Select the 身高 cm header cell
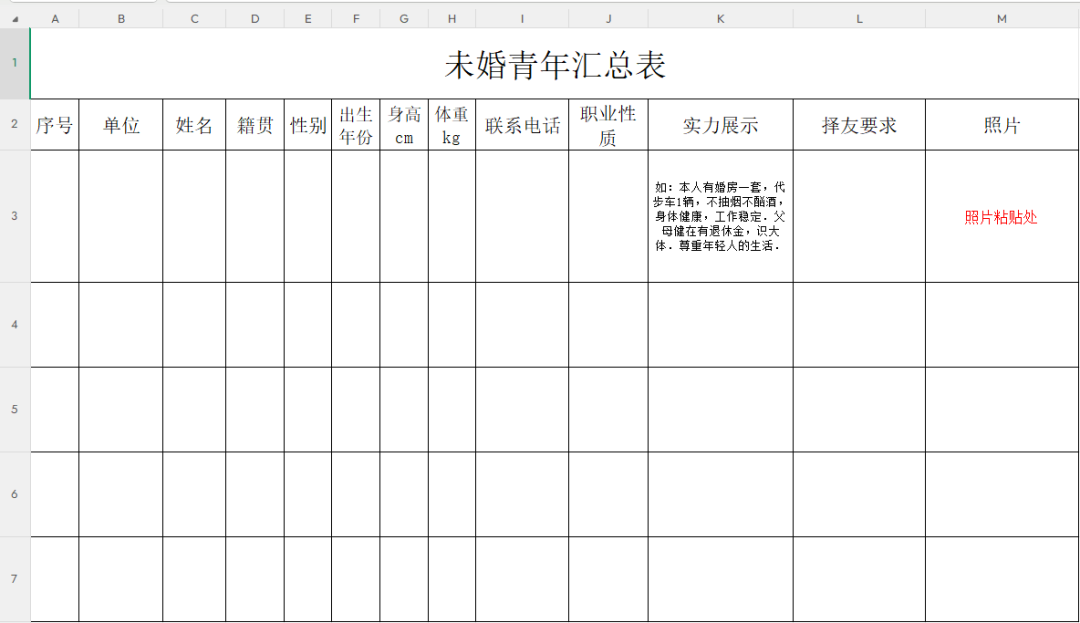The image size is (1080, 623). [x=404, y=125]
